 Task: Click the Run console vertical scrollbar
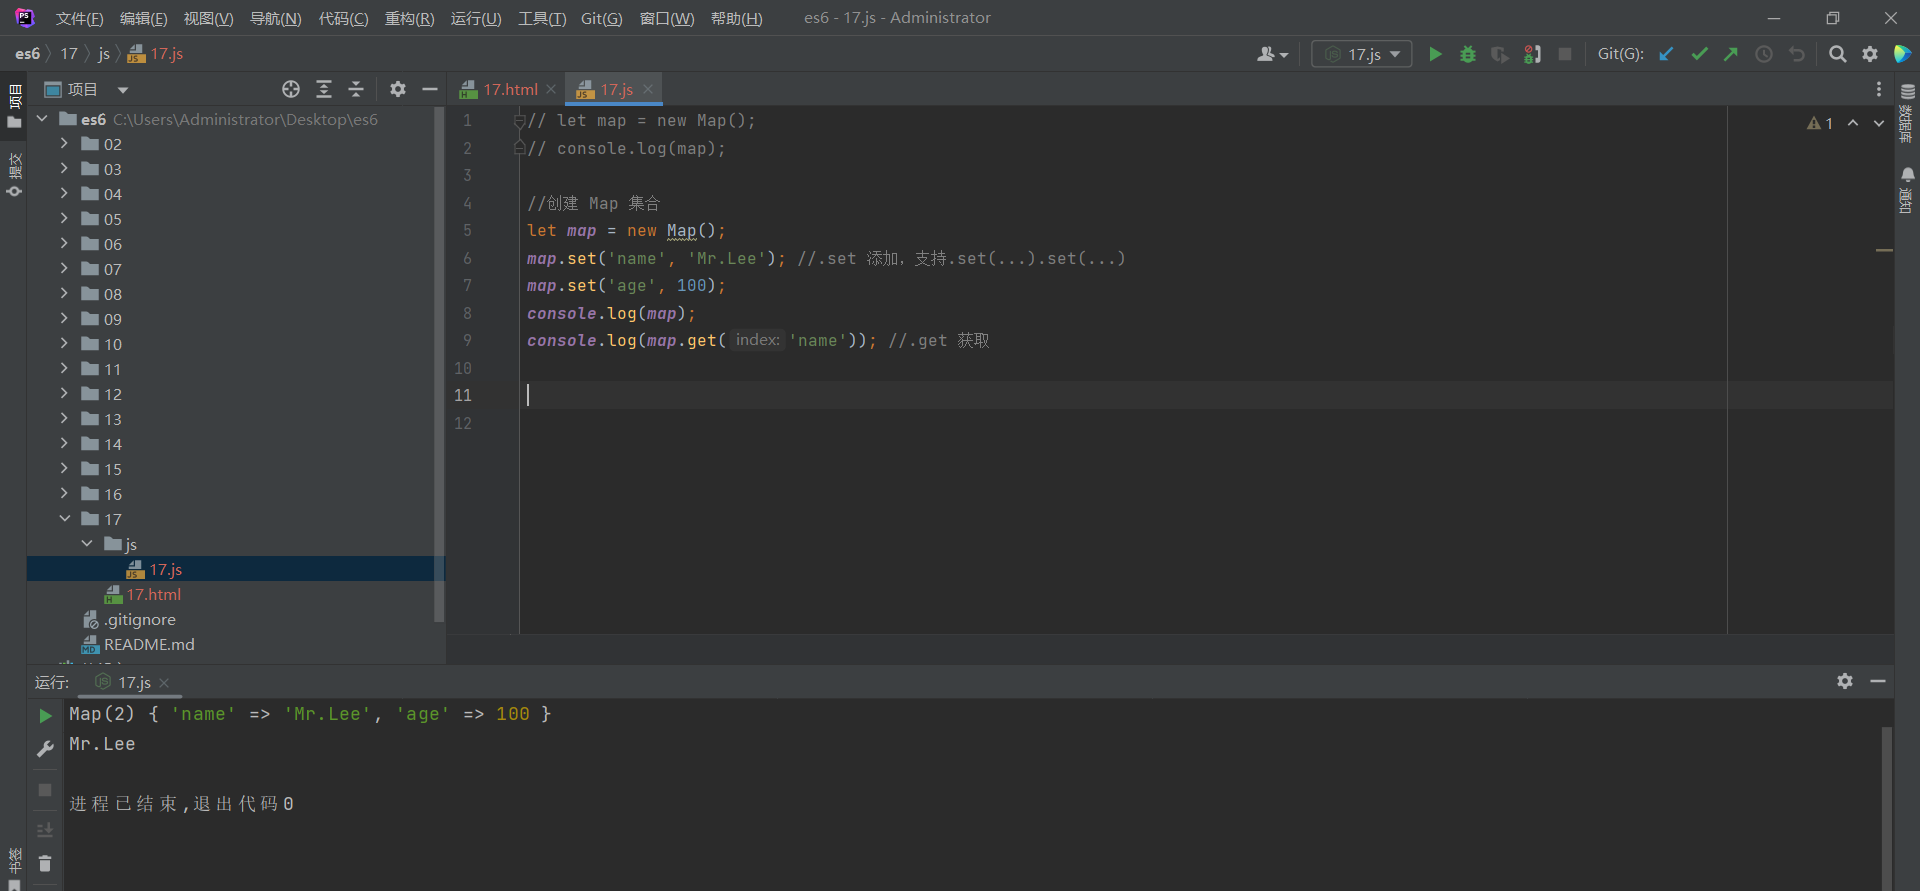click(x=1886, y=808)
